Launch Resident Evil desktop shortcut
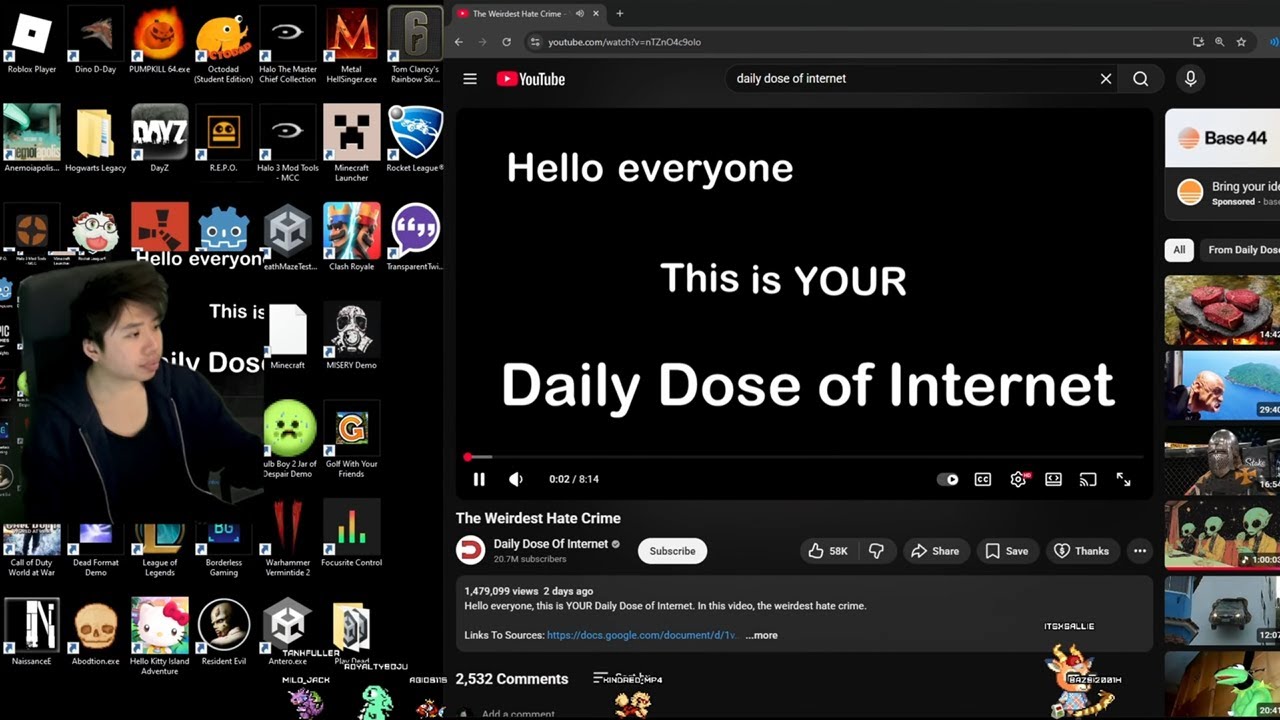Viewport: 1280px width, 720px height. tap(224, 631)
